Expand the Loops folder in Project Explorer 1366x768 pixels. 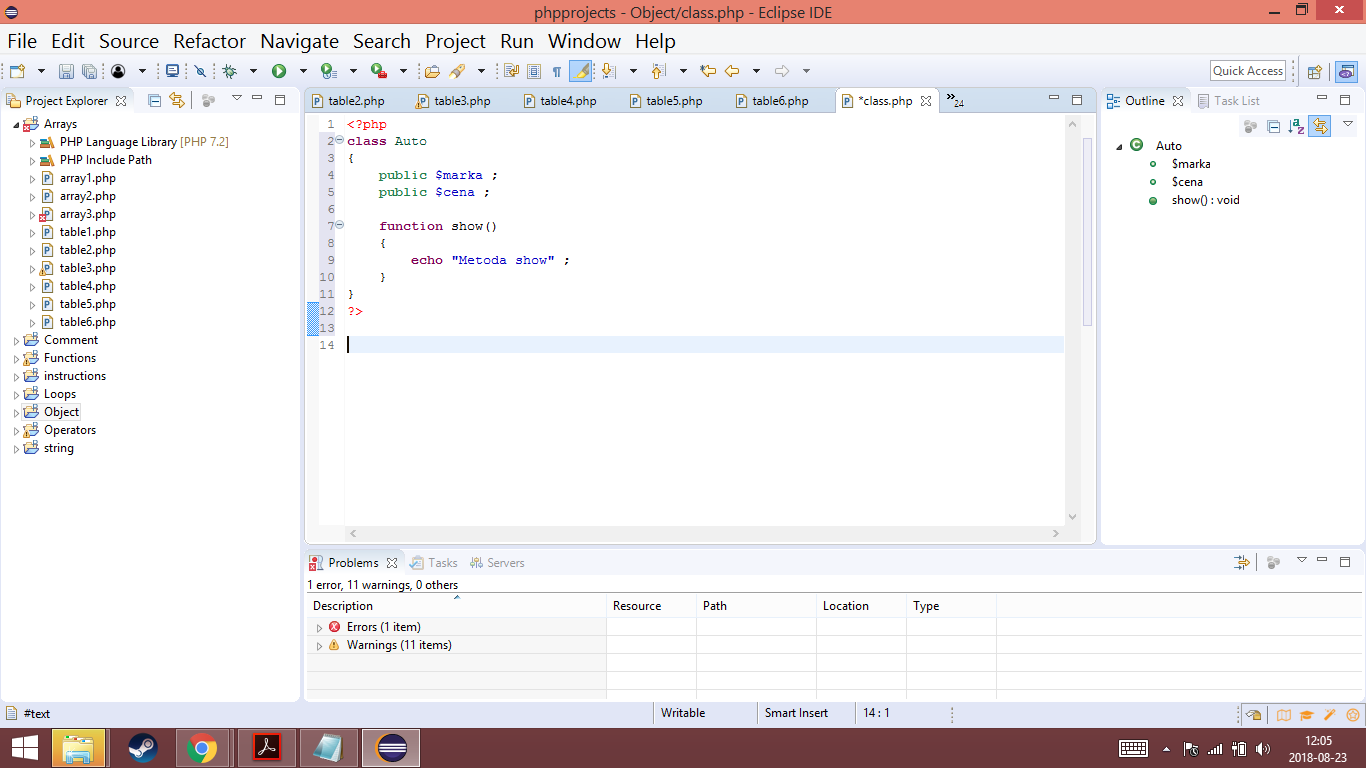15,393
